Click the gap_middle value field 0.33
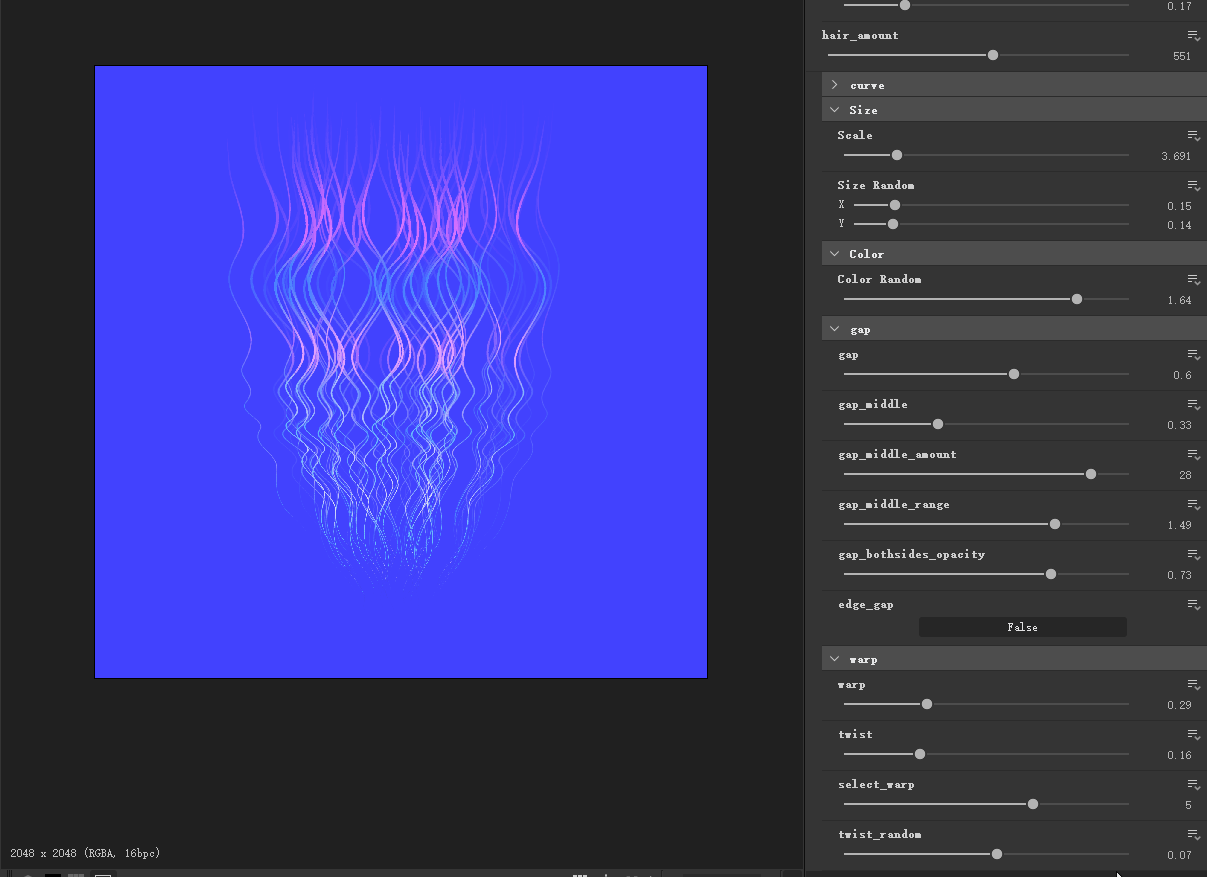 [1179, 426]
